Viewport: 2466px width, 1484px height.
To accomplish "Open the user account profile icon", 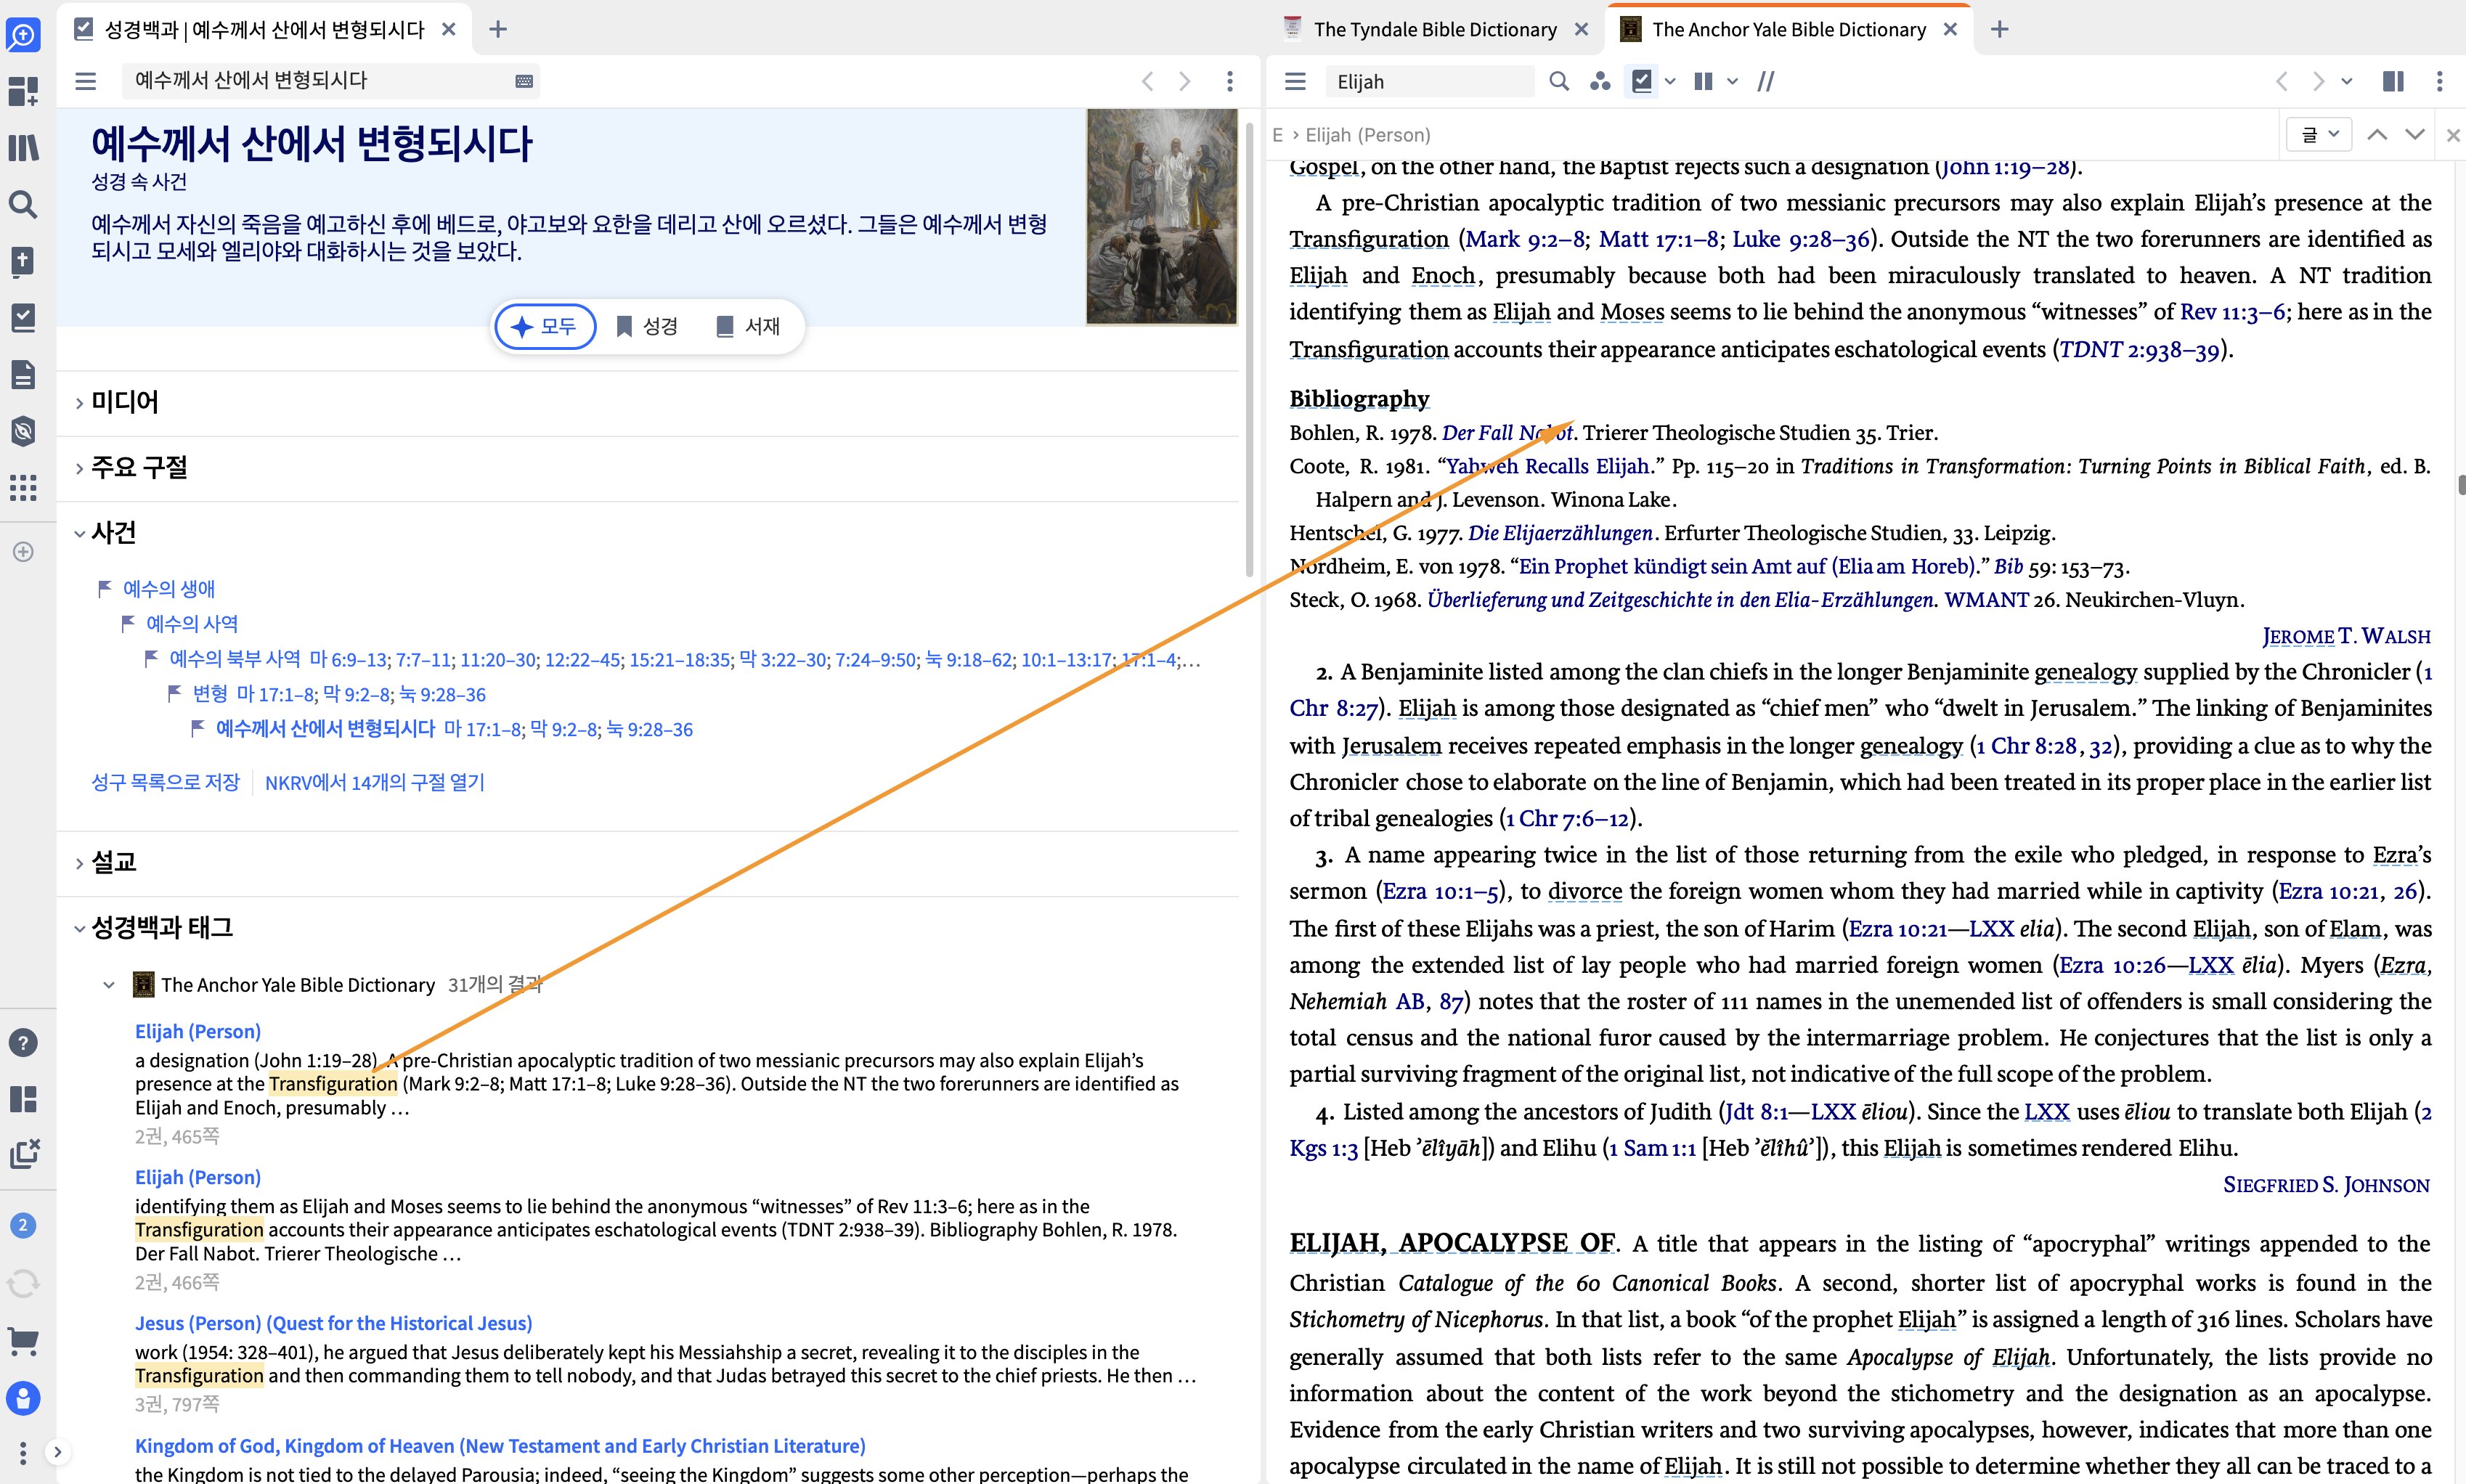I will point(23,1398).
